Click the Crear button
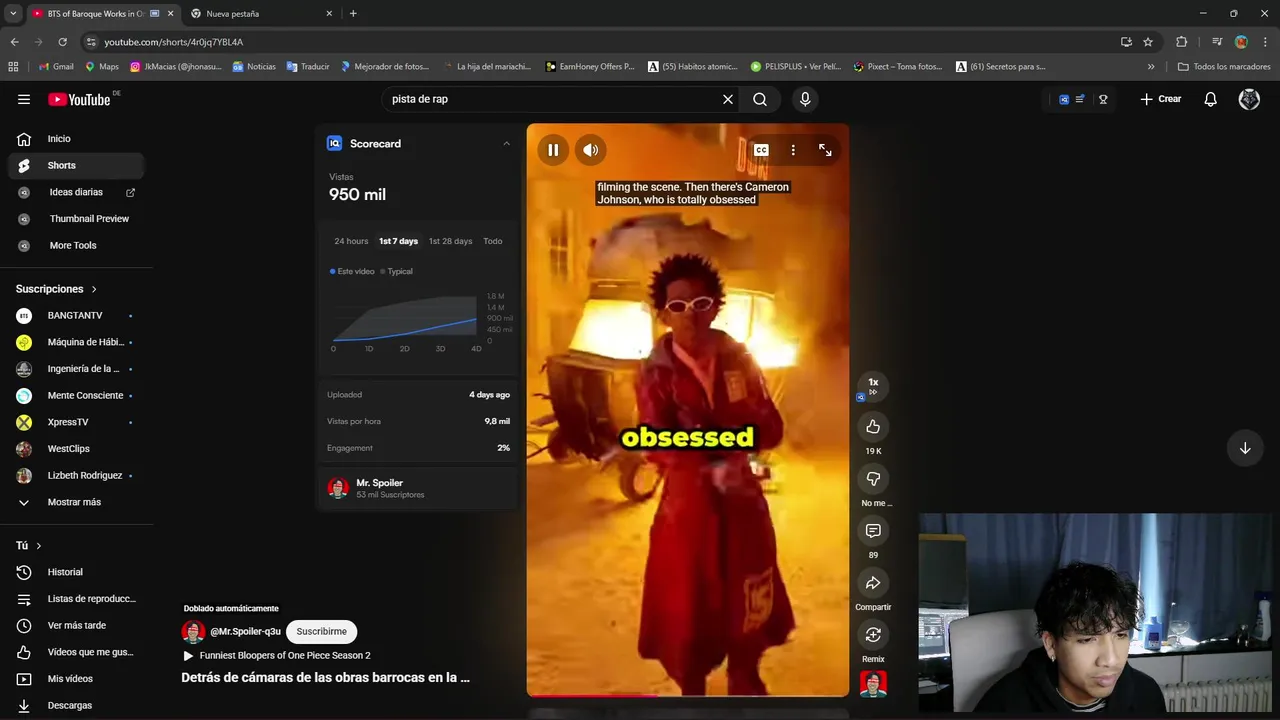The image size is (1280, 720). click(1161, 99)
